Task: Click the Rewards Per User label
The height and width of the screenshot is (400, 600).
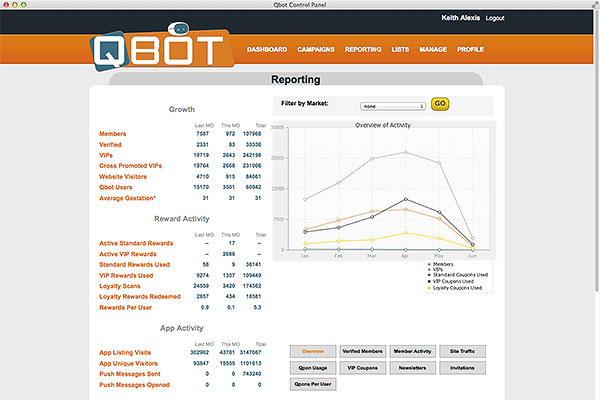Action: pos(126,307)
